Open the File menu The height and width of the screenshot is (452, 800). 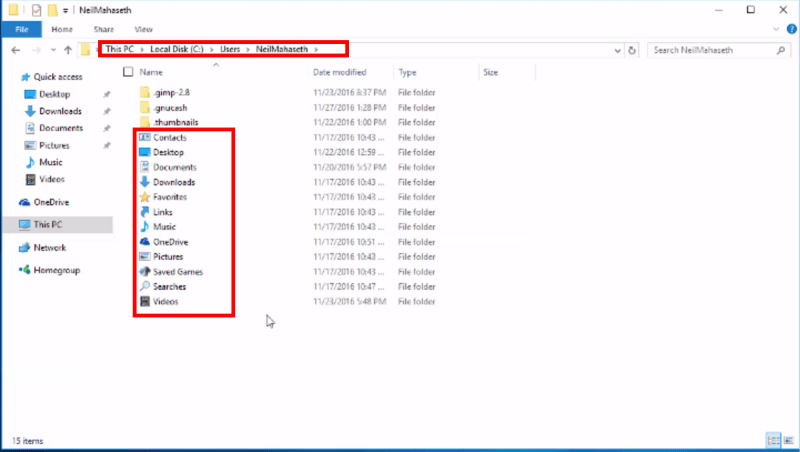(x=21, y=29)
